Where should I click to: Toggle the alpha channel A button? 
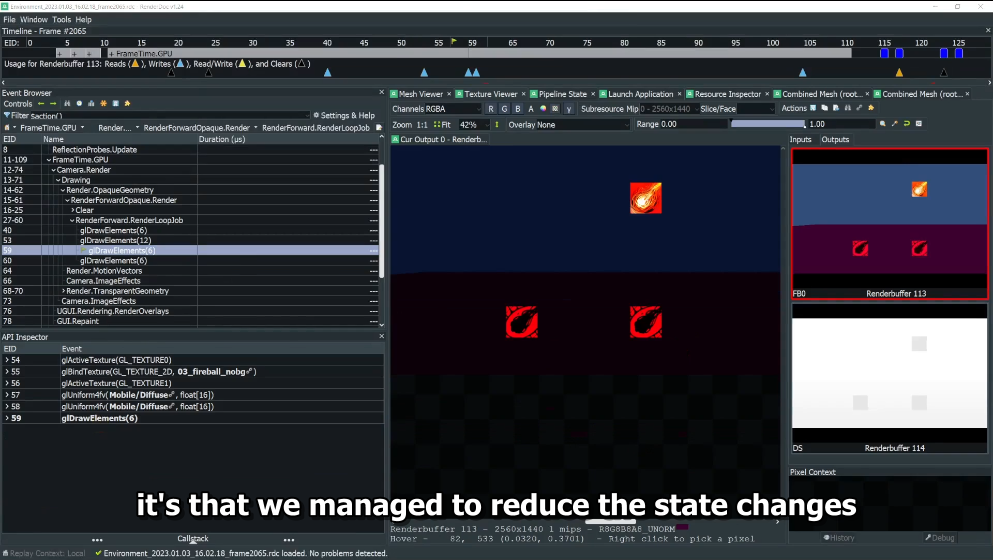tap(530, 108)
